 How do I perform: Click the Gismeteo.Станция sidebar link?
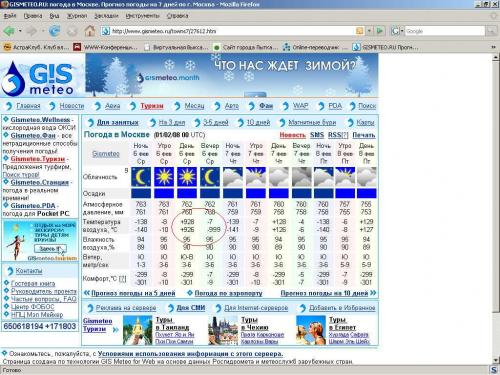39,182
